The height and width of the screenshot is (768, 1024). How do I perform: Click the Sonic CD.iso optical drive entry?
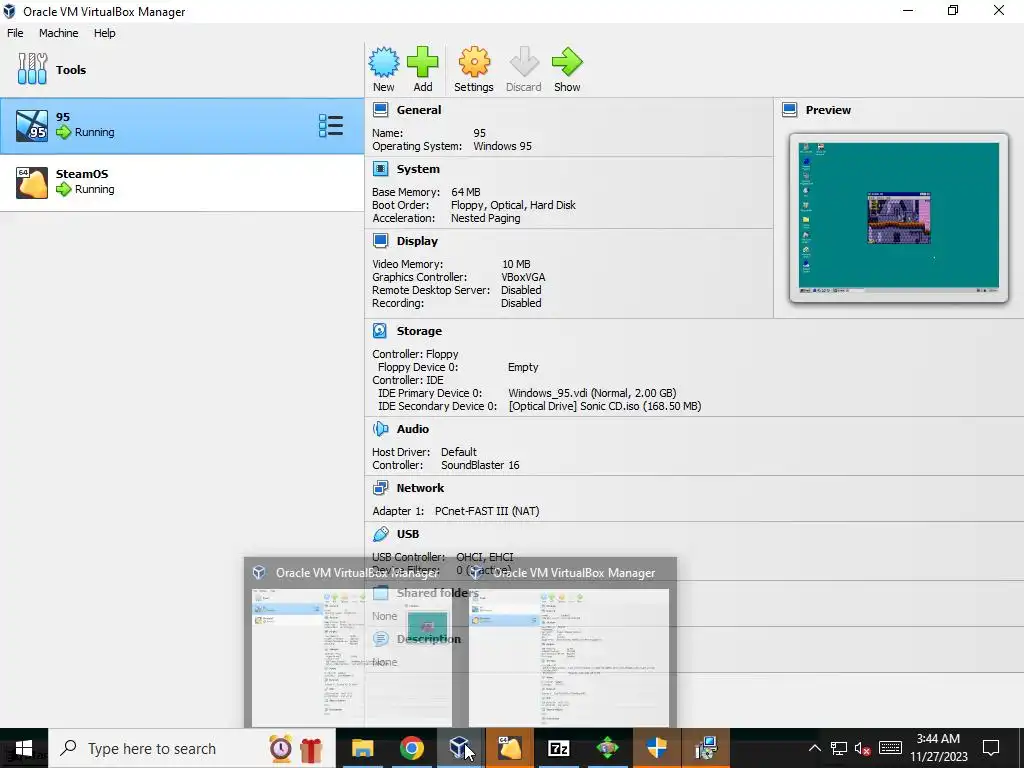point(605,406)
